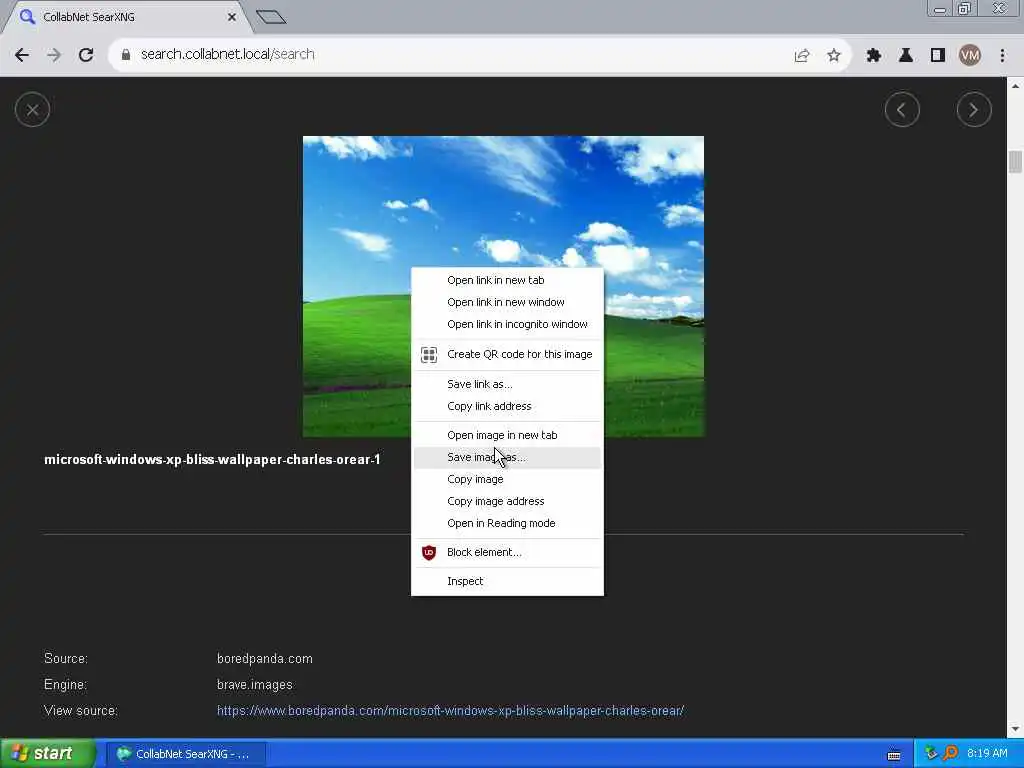Click the browser back arrow

pyautogui.click(x=22, y=55)
